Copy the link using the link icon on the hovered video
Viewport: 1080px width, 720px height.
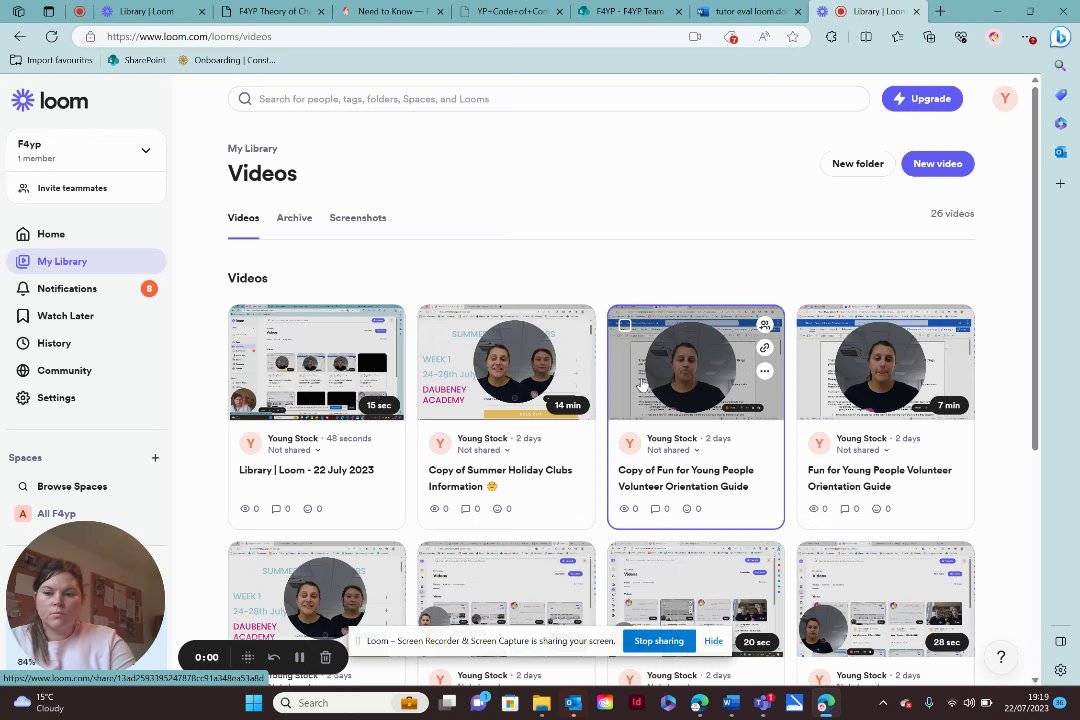point(765,348)
